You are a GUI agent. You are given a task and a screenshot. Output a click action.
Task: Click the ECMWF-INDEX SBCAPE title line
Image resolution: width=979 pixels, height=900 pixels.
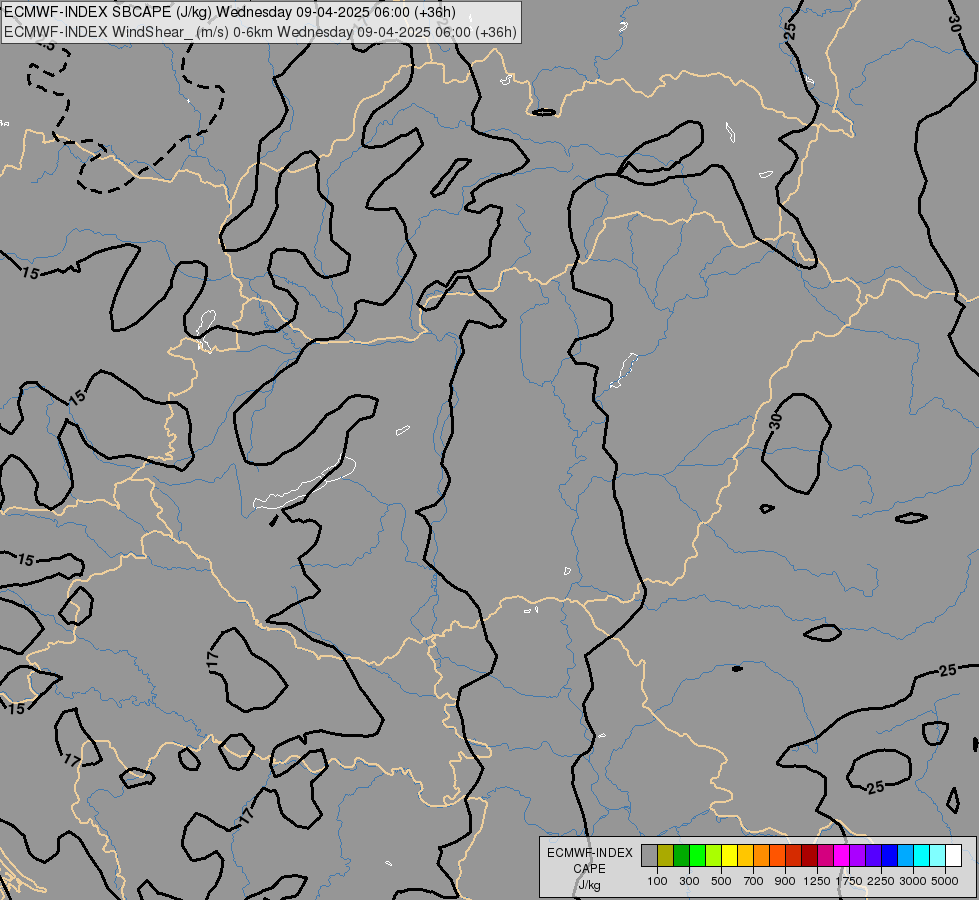[x=230, y=12]
